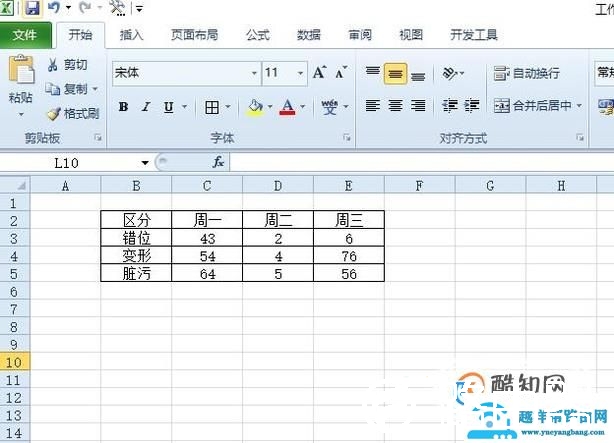Toggle Italic formatting
This screenshot has height=443, width=614.
[146, 107]
